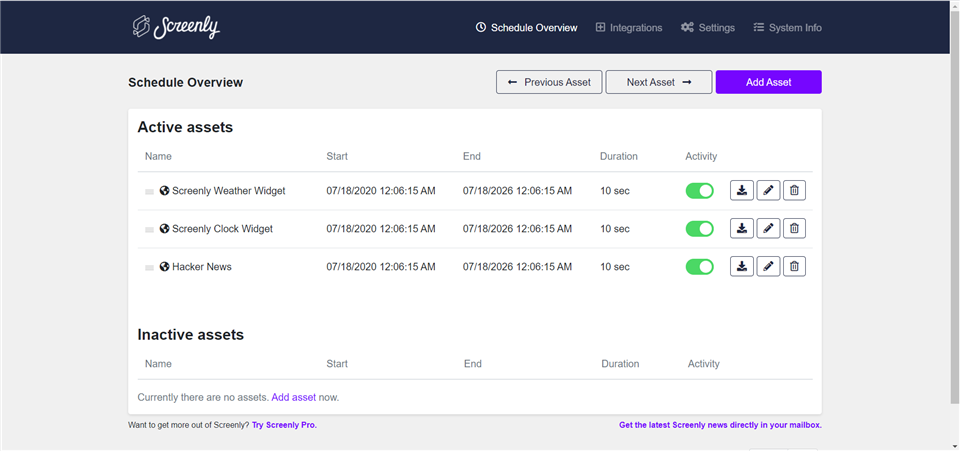Download the Screenly Weather Widget asset
This screenshot has width=960, height=451.
click(741, 190)
